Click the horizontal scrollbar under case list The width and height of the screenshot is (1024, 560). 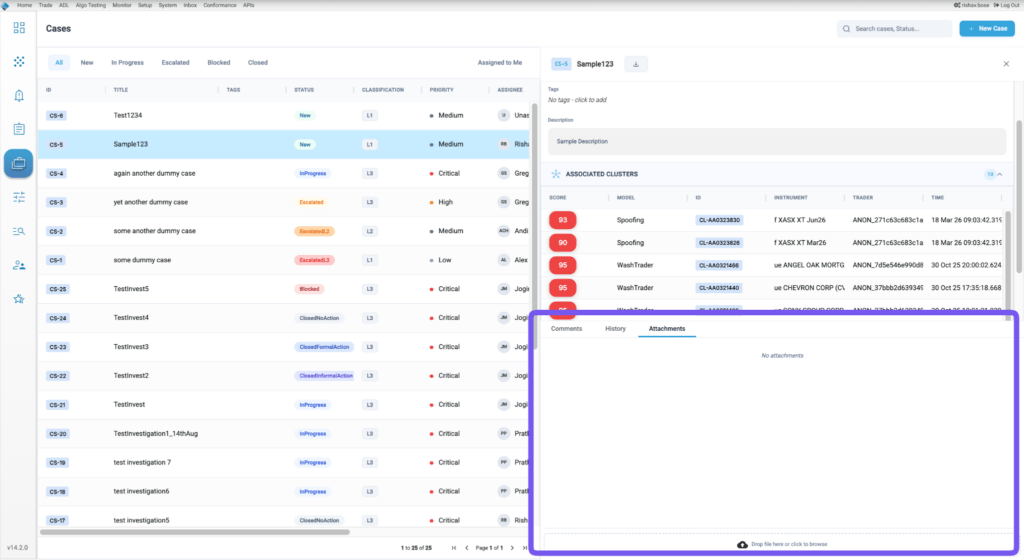(x=195, y=532)
